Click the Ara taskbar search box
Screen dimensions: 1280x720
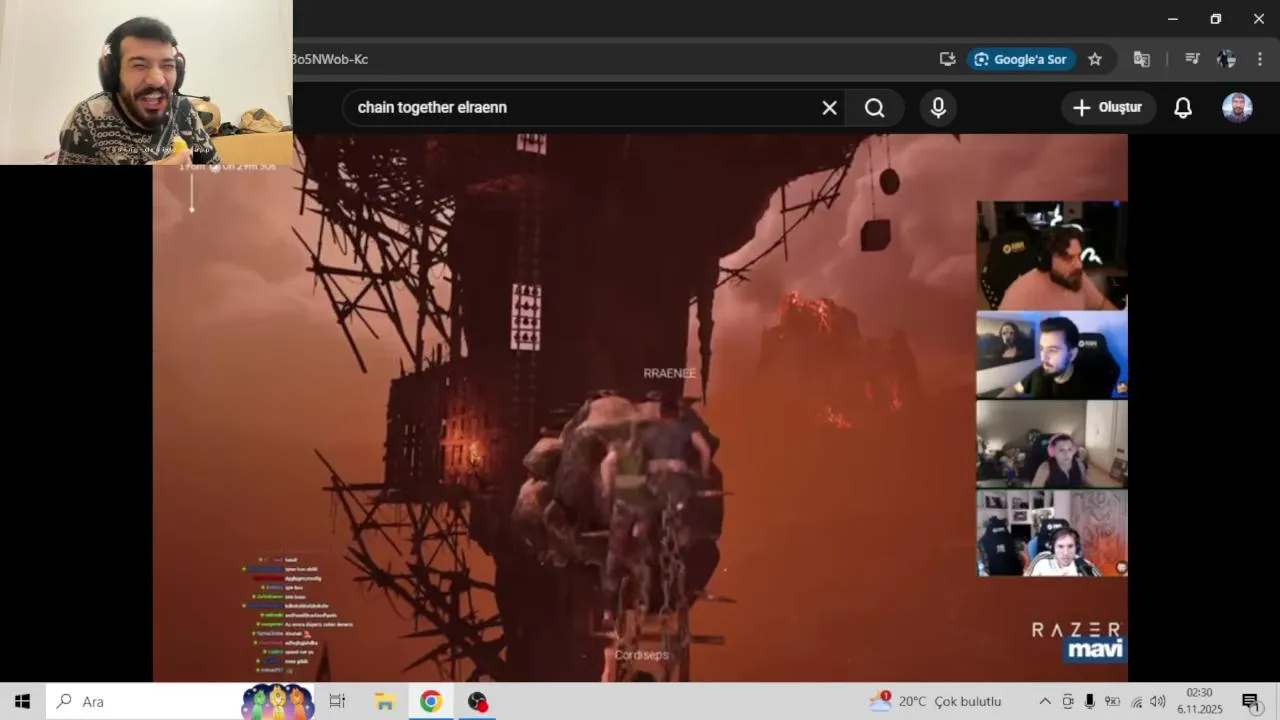(181, 701)
